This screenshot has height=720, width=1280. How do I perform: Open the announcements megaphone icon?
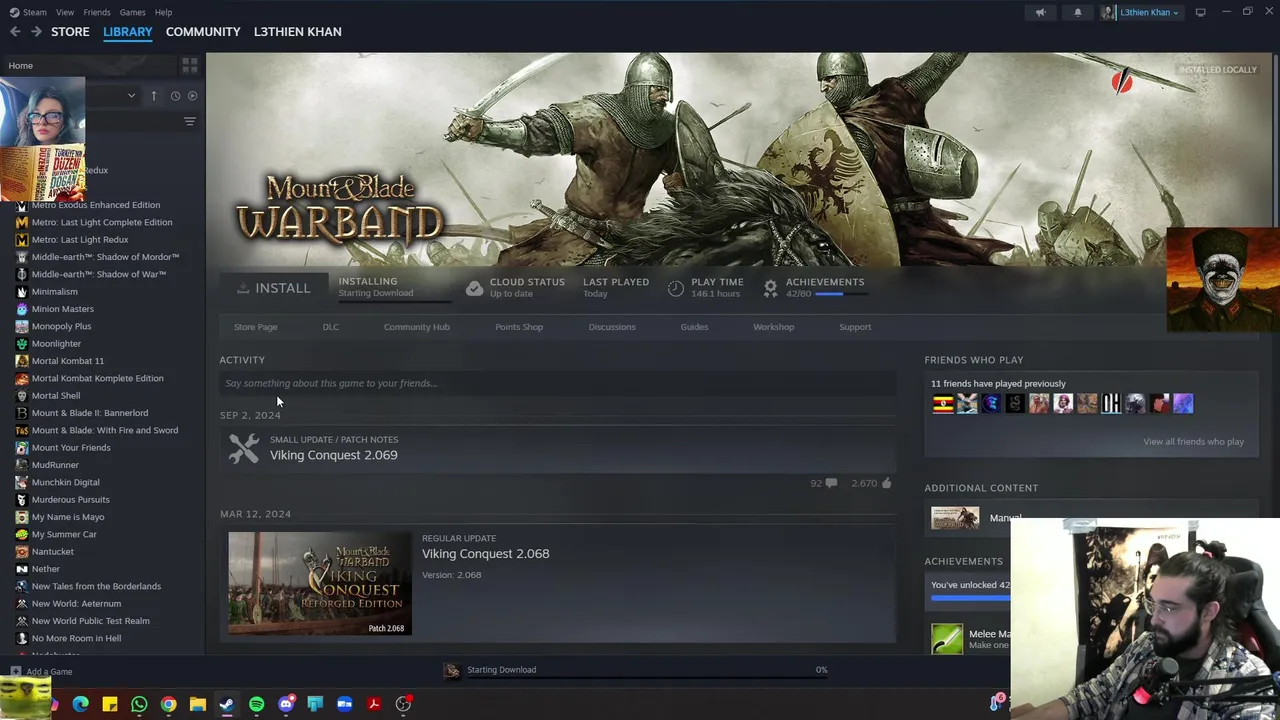tap(1040, 12)
